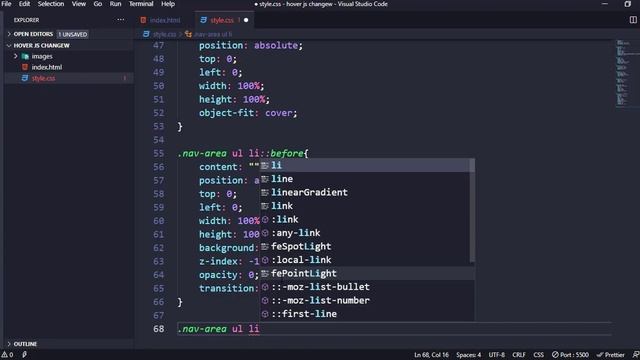Viewport: 640px width, 360px height.
Task: Click the '.nav-area ul li' line 68
Action: (x=218, y=329)
